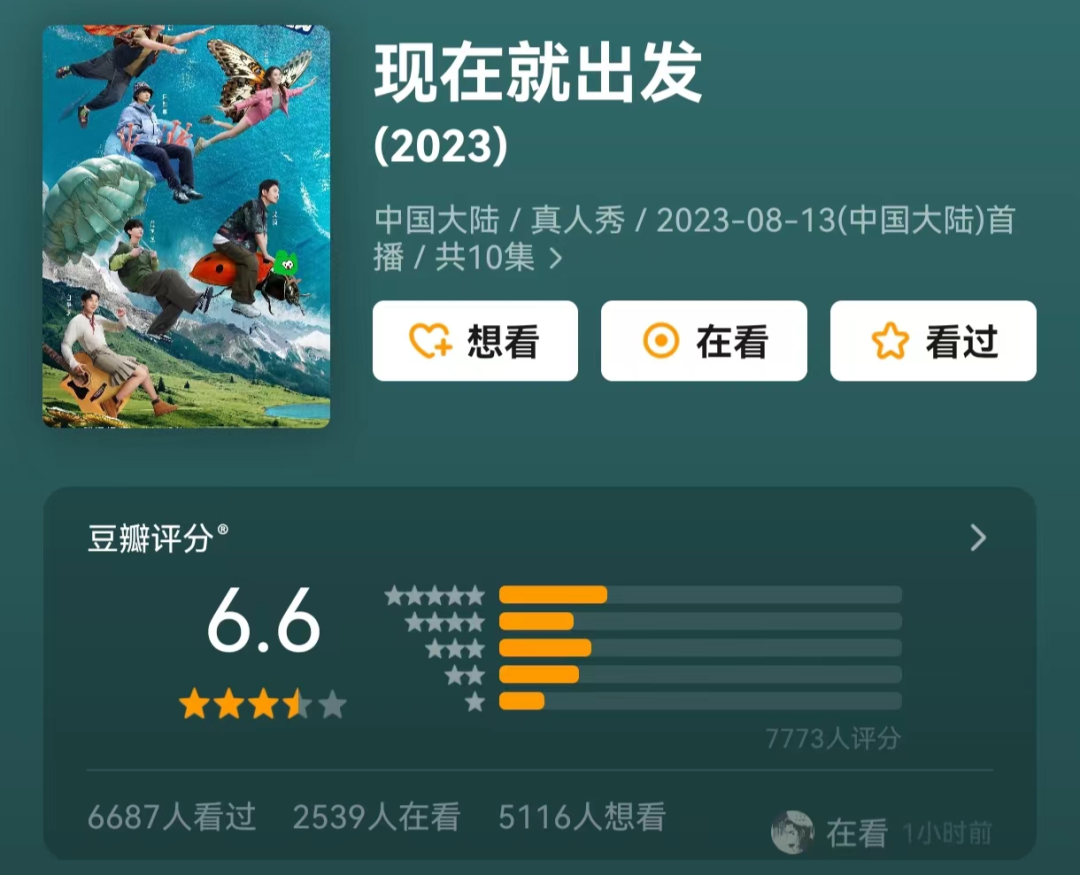This screenshot has height=875, width=1080.
Task: Tap the user avatar beside 在看 1小时前
Action: (x=792, y=832)
